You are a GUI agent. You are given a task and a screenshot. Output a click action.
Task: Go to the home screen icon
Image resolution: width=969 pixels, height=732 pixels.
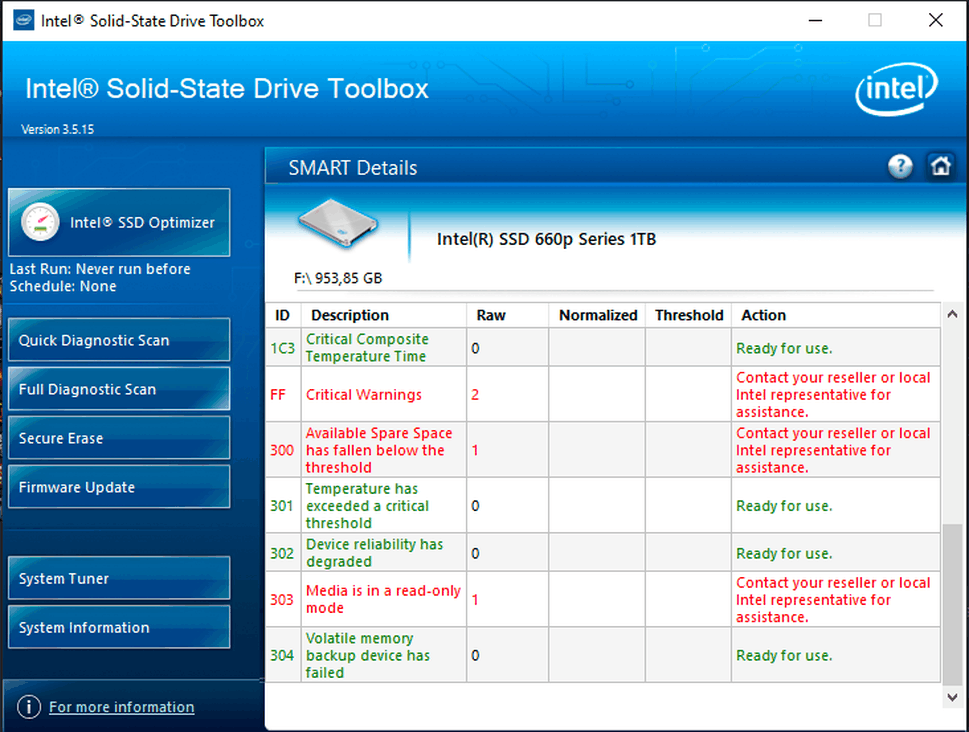click(941, 166)
